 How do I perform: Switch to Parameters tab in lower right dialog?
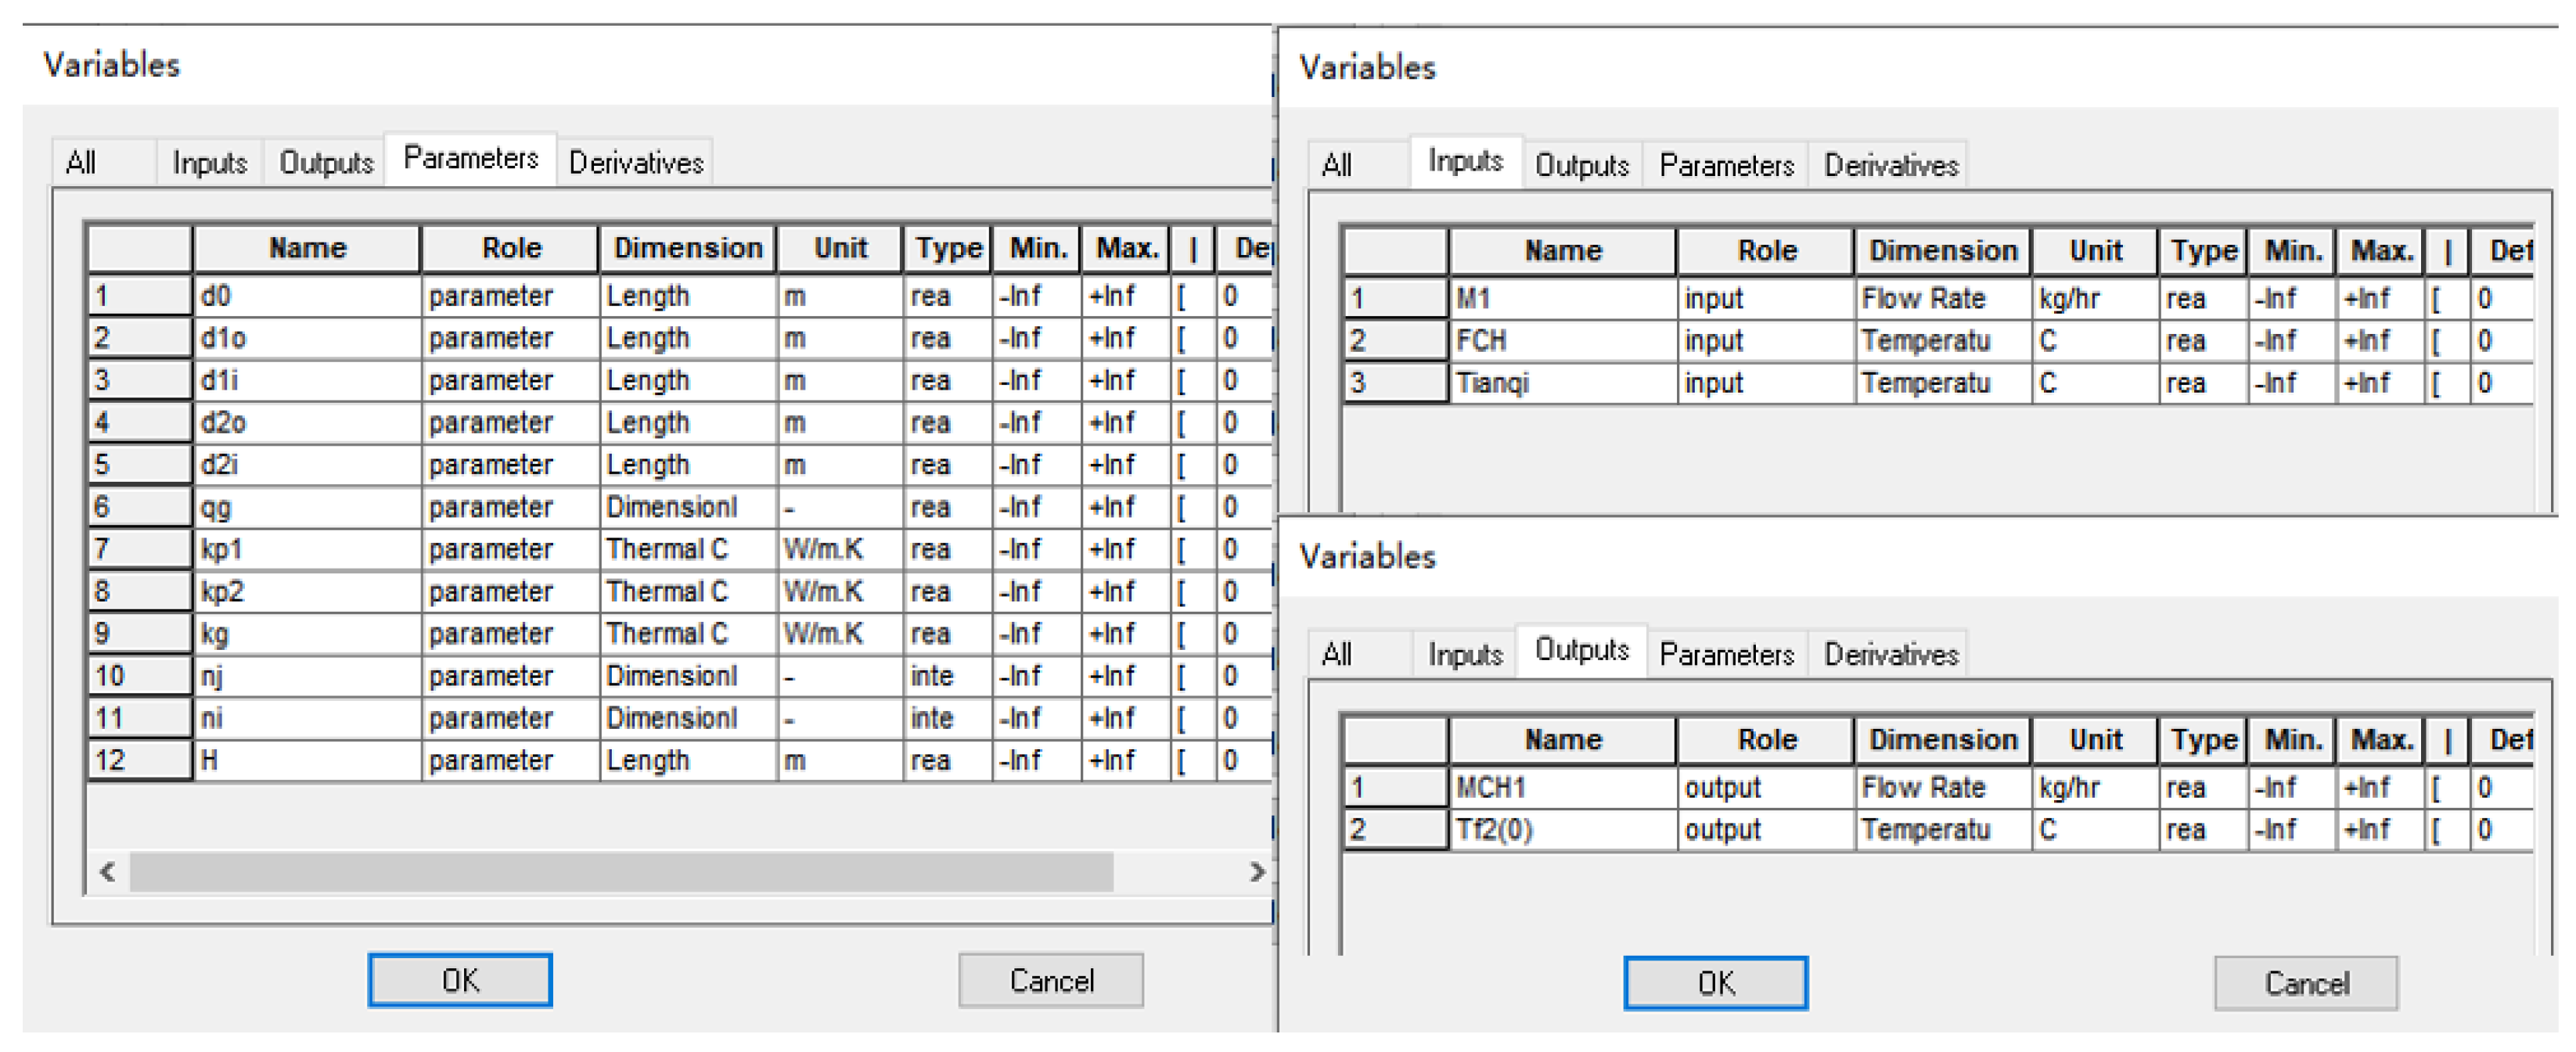coord(1726,654)
